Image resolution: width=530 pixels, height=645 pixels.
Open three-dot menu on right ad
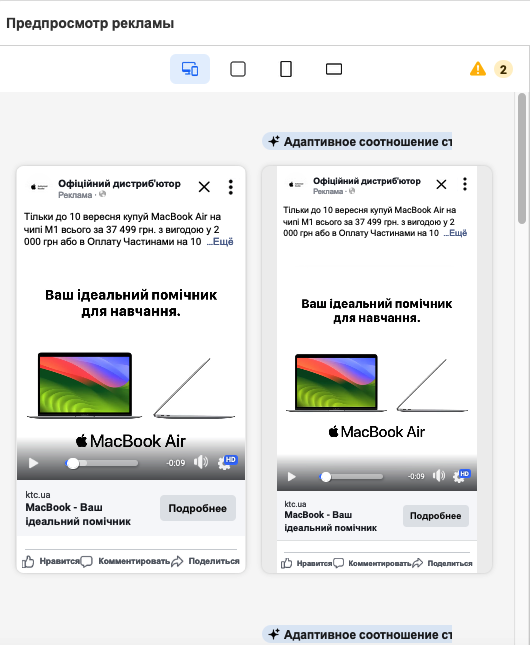coord(465,184)
